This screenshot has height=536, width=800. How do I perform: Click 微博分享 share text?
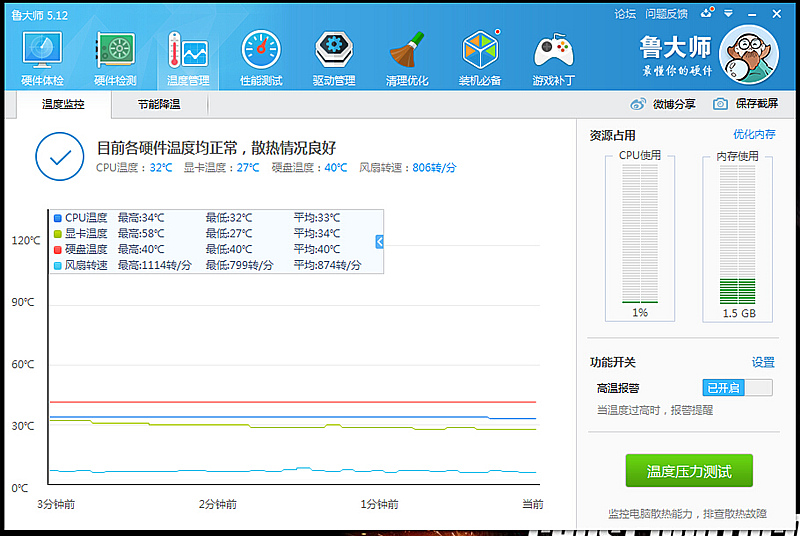click(x=674, y=104)
